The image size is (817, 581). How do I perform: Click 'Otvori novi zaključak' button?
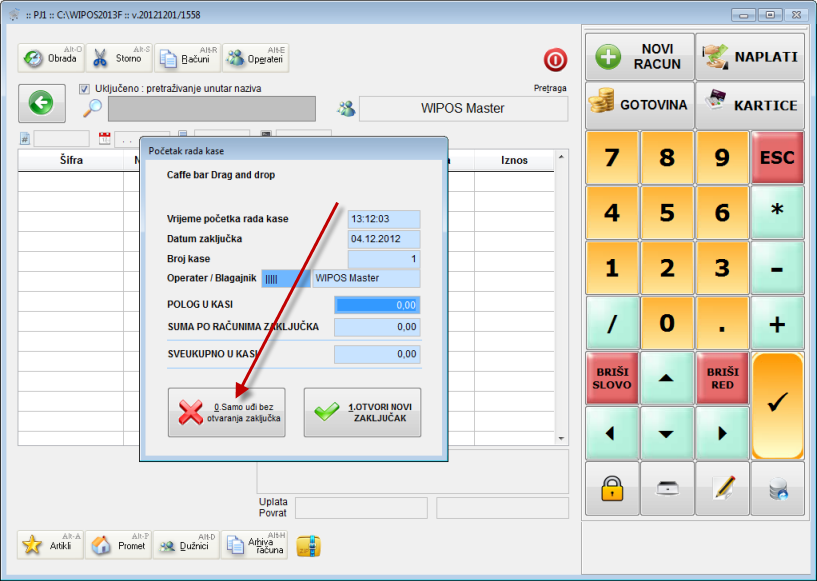tap(362, 413)
